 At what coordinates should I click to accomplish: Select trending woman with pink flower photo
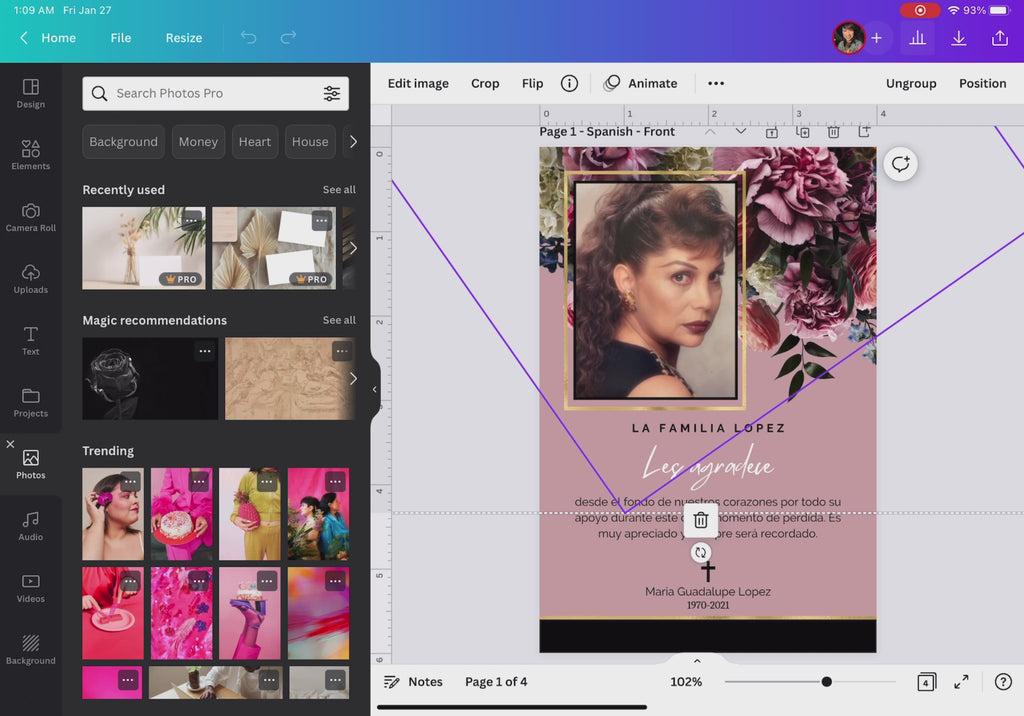click(113, 514)
